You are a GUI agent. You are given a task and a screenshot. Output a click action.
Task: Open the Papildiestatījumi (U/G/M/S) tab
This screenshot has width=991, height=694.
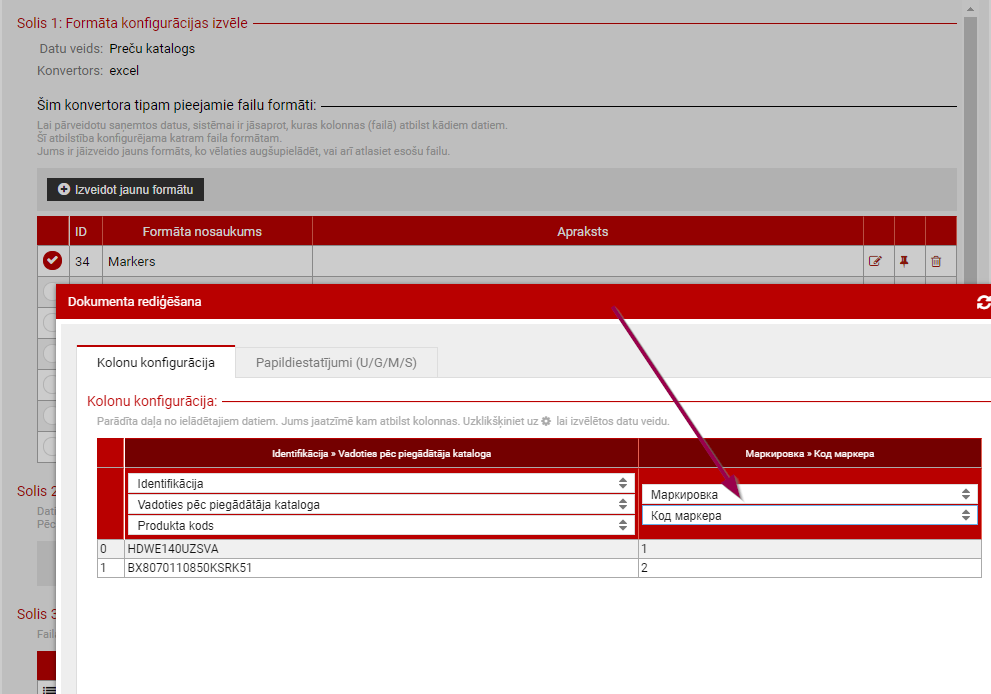tap(336, 362)
